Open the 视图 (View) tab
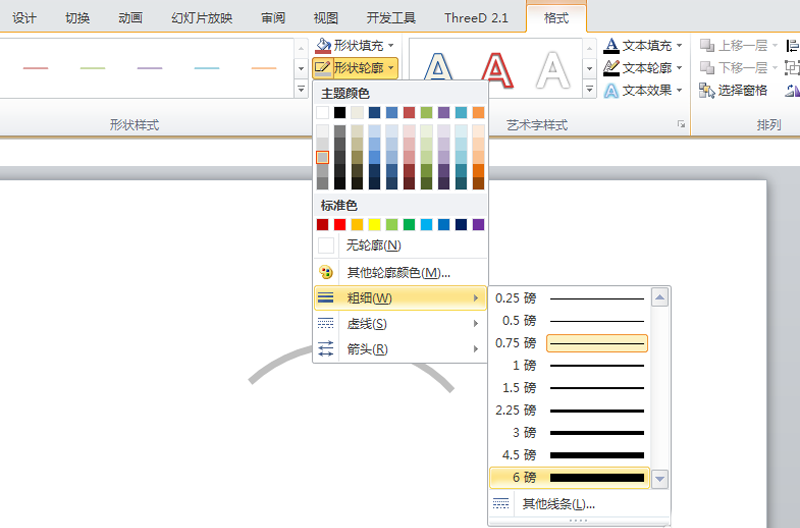Screen dimensions: 800x528 [x=326, y=18]
